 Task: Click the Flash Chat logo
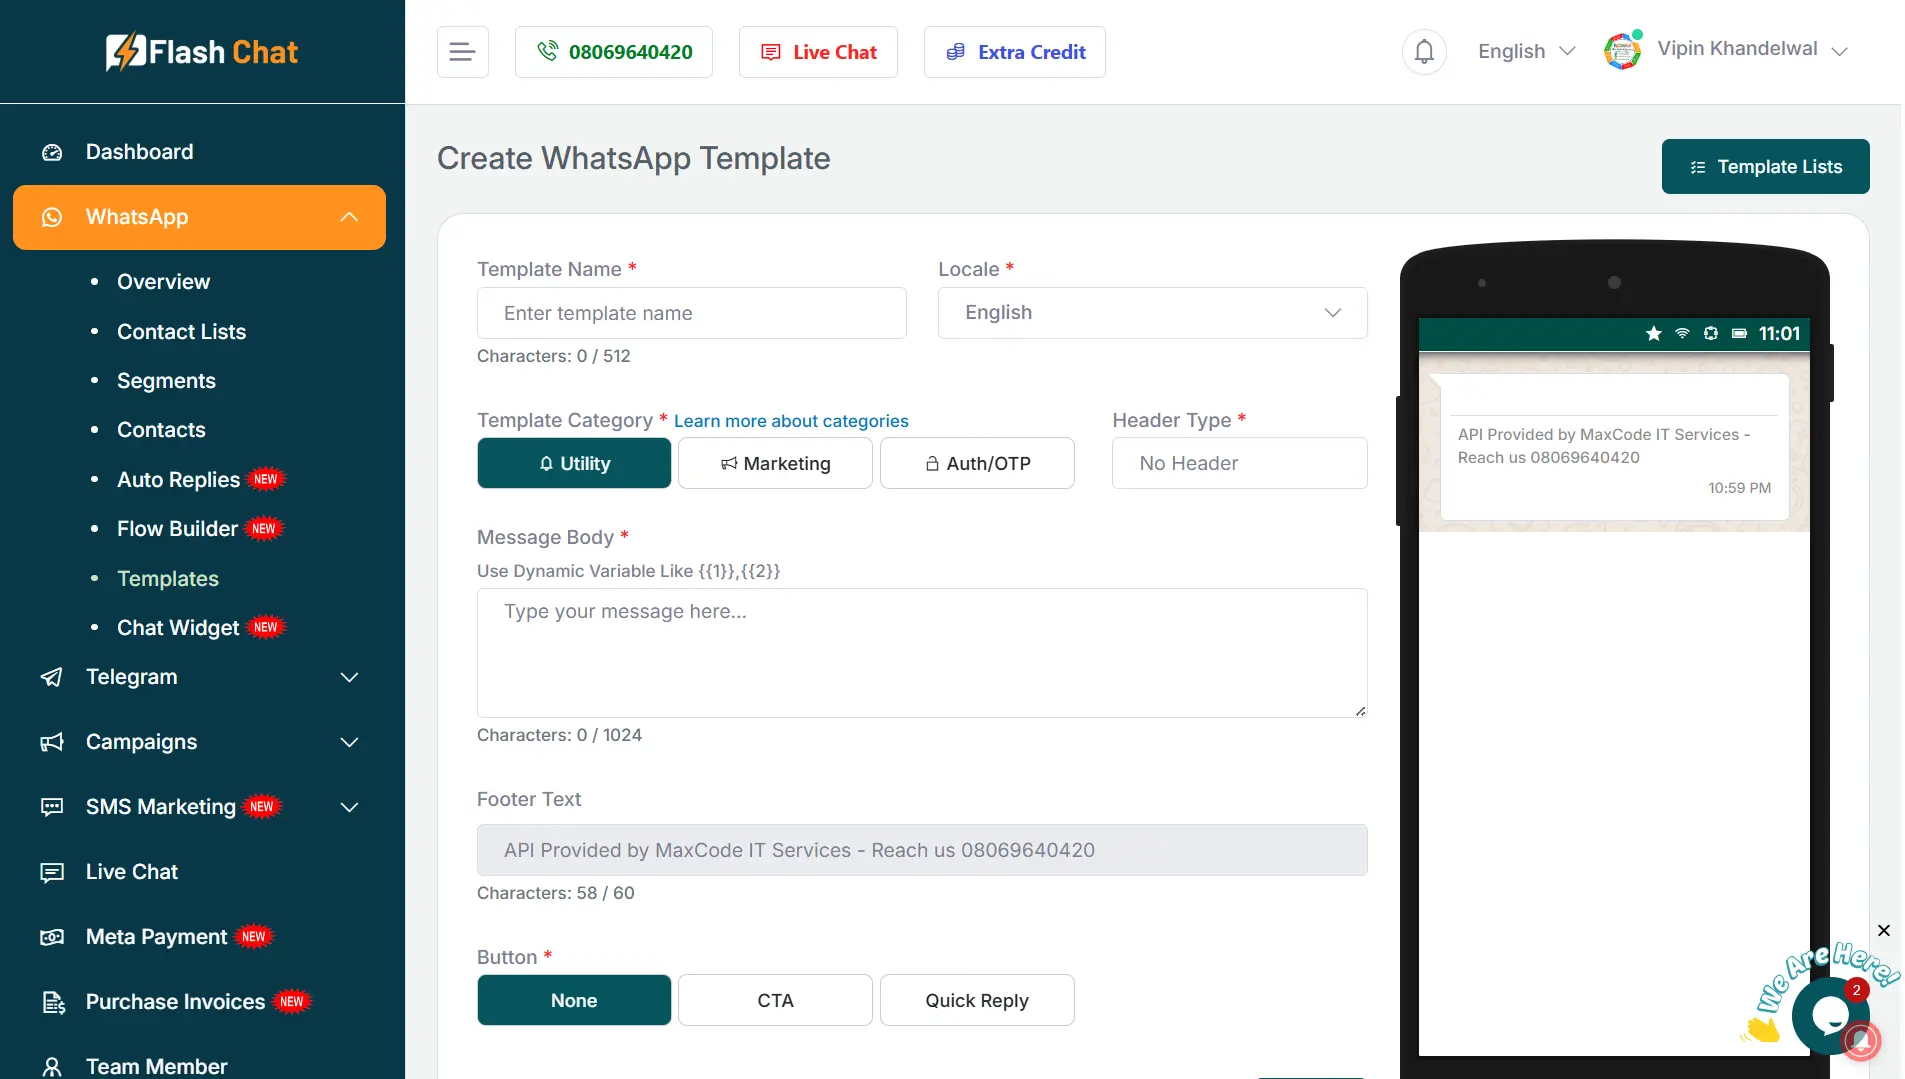click(202, 52)
